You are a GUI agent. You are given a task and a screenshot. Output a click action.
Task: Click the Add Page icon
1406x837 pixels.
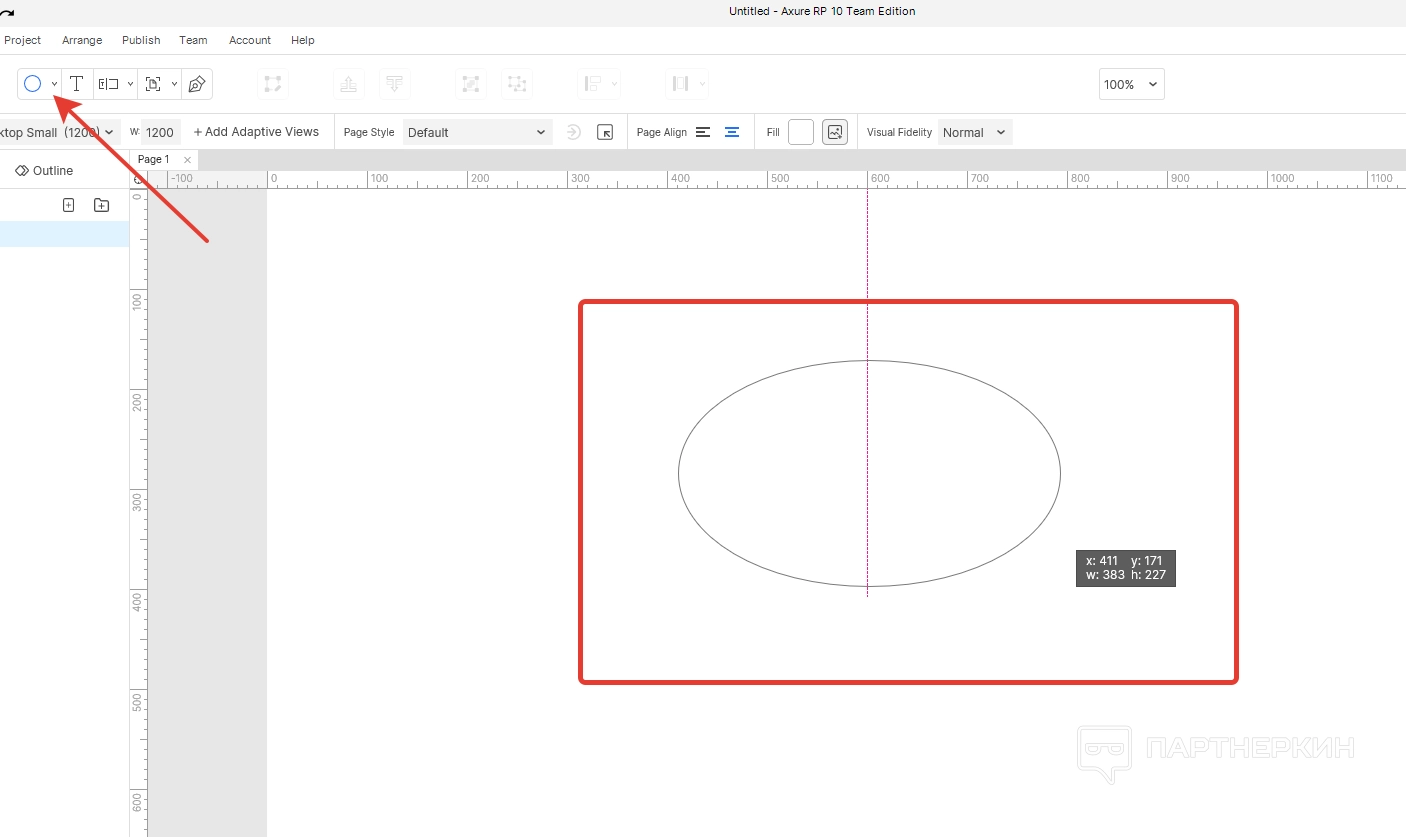coord(68,205)
